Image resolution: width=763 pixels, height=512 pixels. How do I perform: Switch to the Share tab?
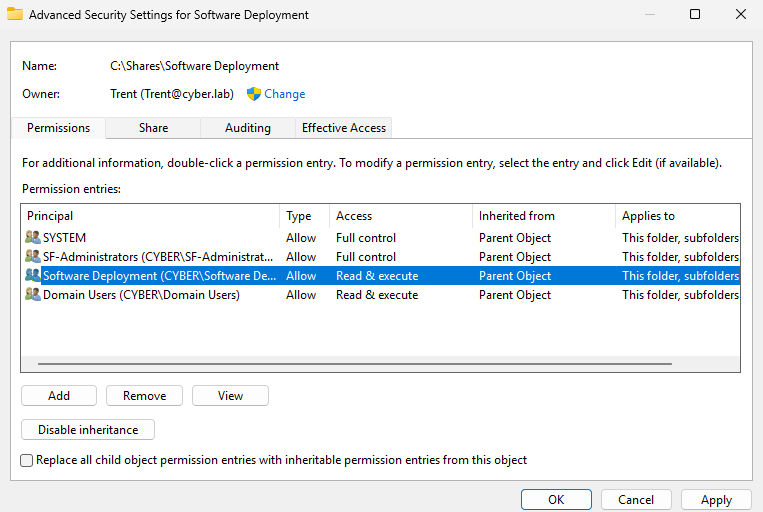(x=153, y=128)
